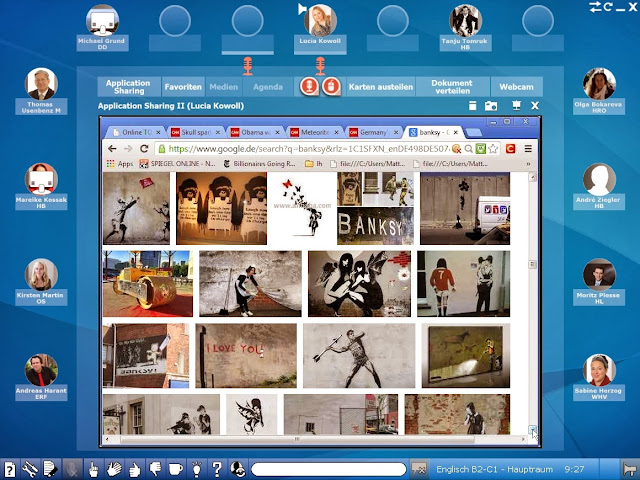Screen dimensions: 640x480
Task: Click the Google URL address bar
Action: (308, 149)
